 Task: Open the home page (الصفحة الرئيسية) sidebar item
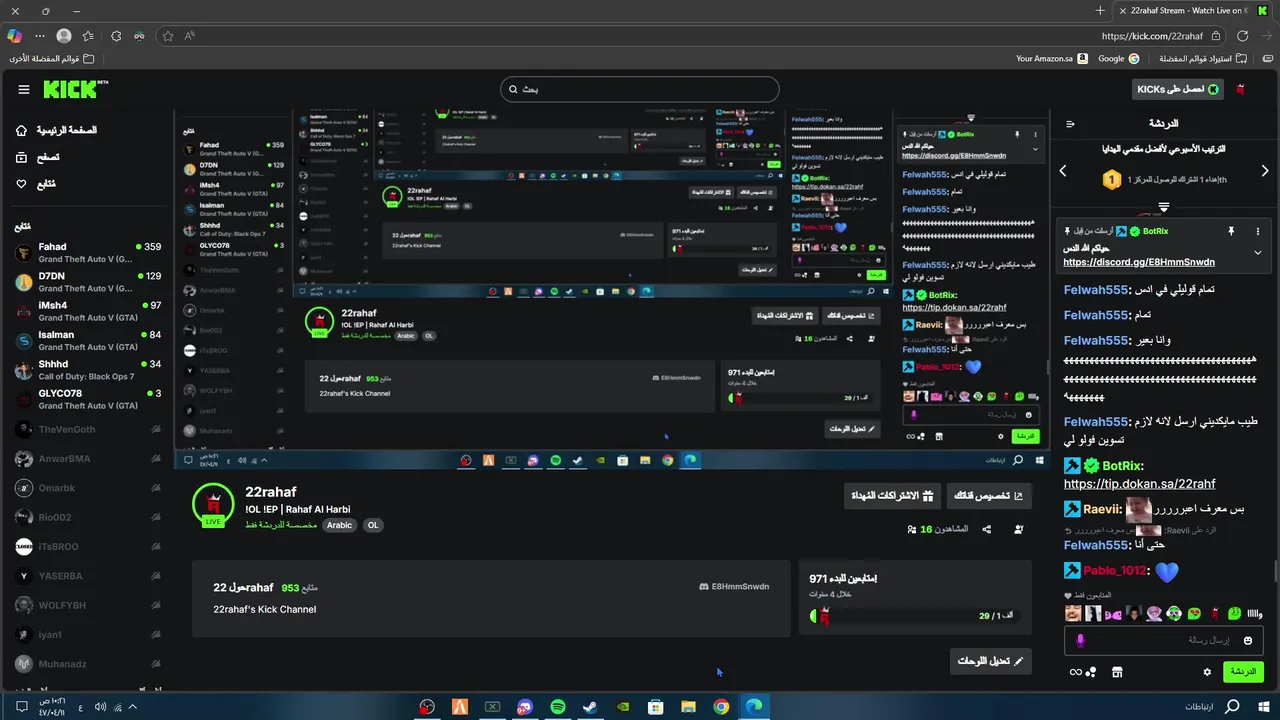point(56,130)
